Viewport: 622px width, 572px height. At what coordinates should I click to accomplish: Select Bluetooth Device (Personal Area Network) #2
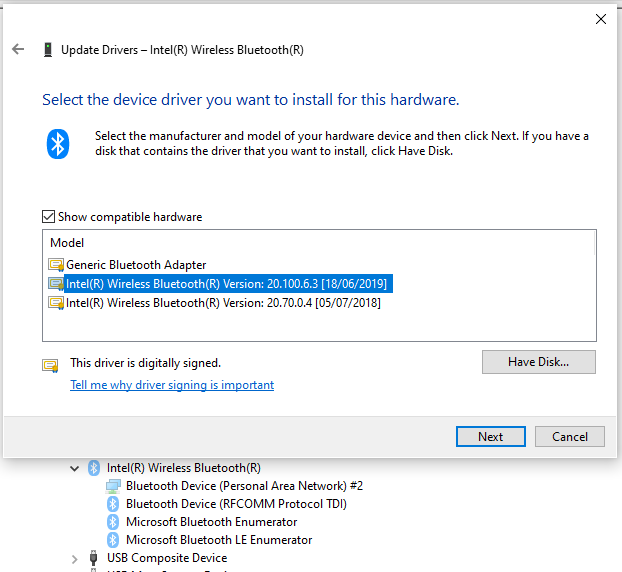tap(244, 486)
